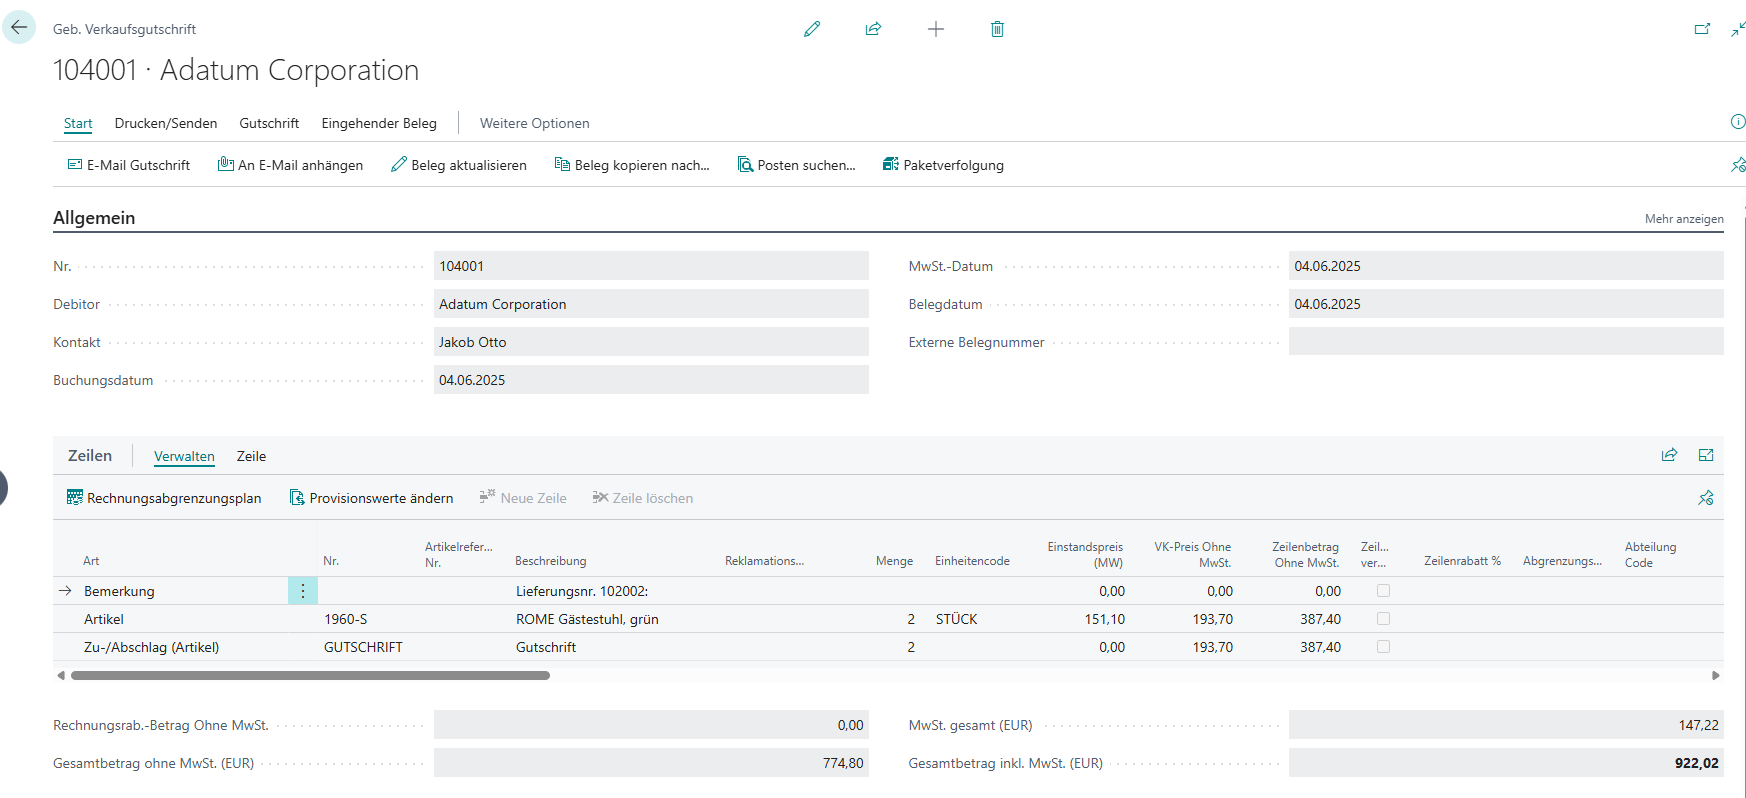
Task: Toggle checkbox in Artikel row
Action: point(1383,619)
